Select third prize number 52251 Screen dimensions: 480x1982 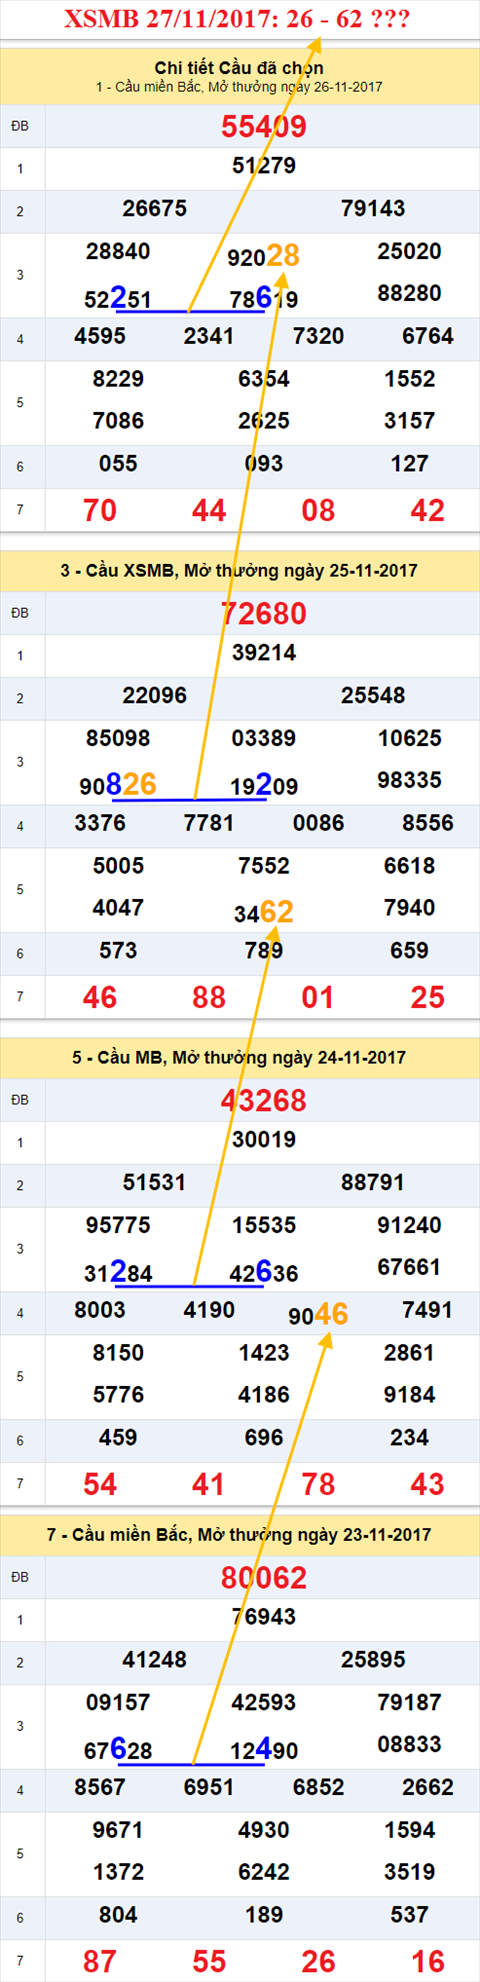118,298
